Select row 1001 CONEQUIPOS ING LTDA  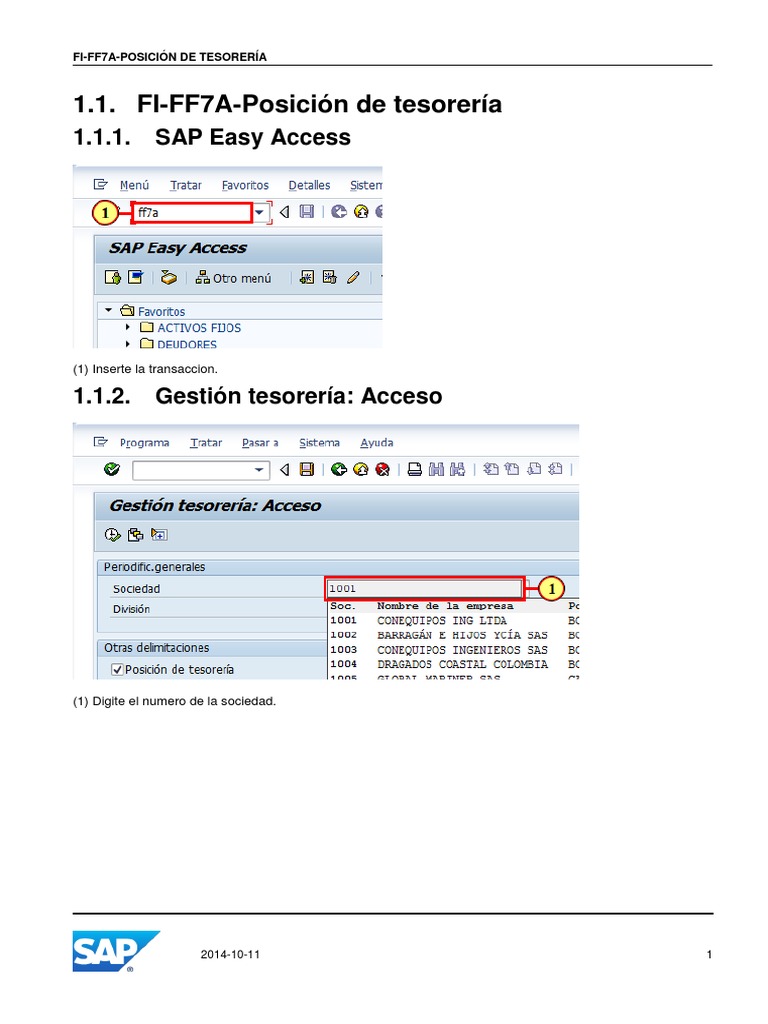click(x=453, y=620)
